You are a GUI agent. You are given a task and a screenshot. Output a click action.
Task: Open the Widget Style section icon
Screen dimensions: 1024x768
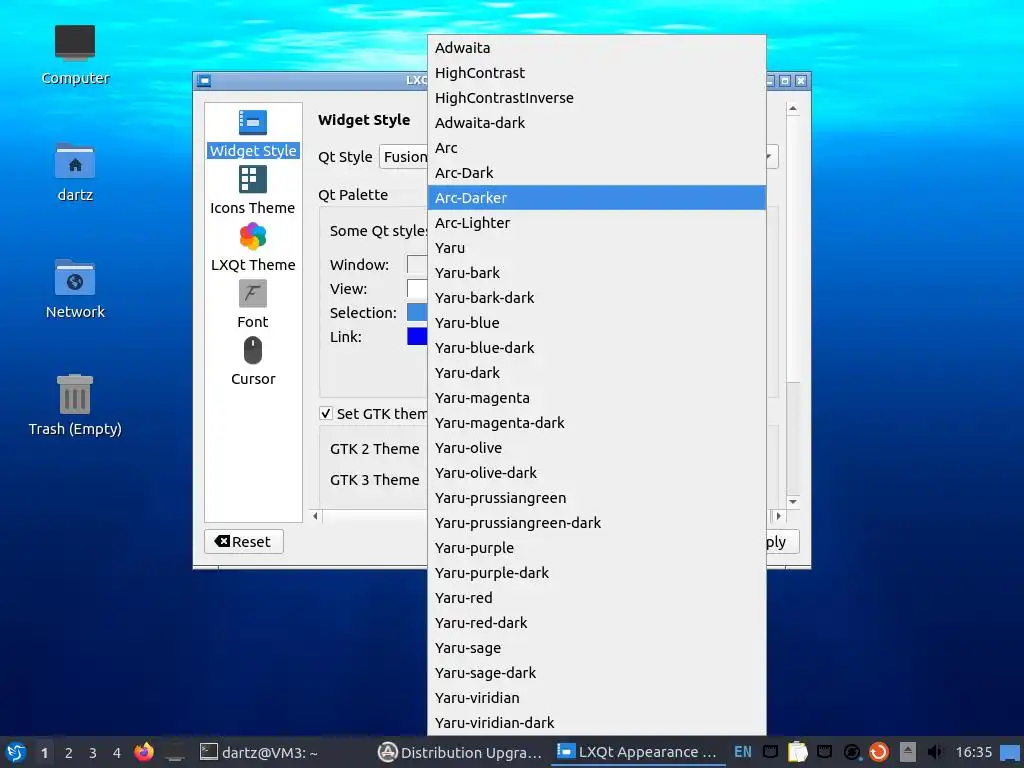(x=253, y=122)
